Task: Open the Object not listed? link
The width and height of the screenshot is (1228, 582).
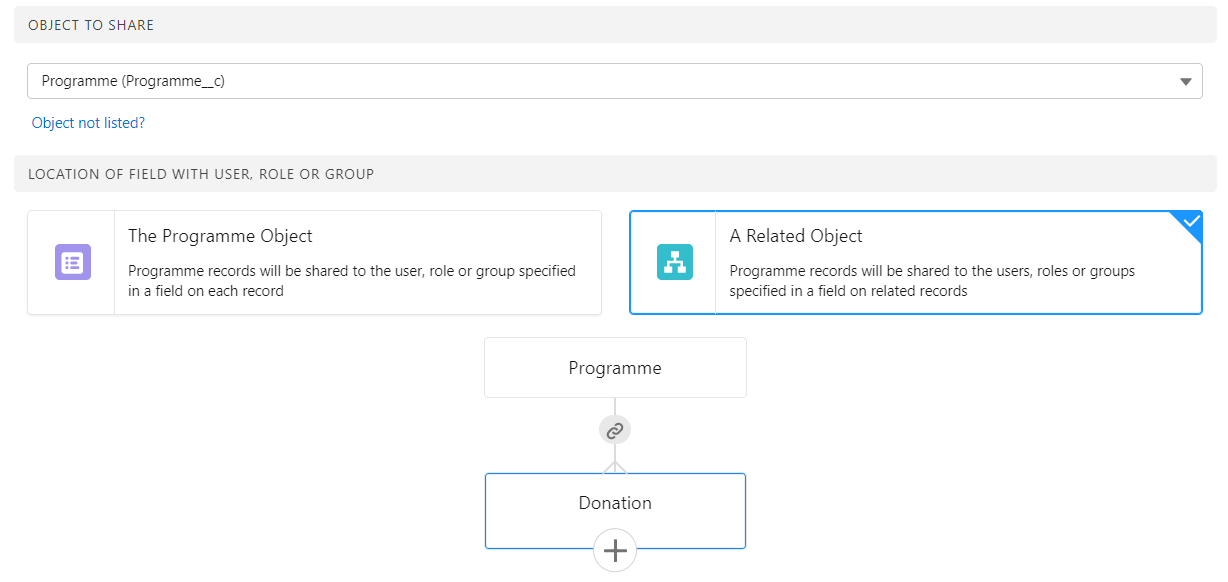Action: tap(88, 122)
